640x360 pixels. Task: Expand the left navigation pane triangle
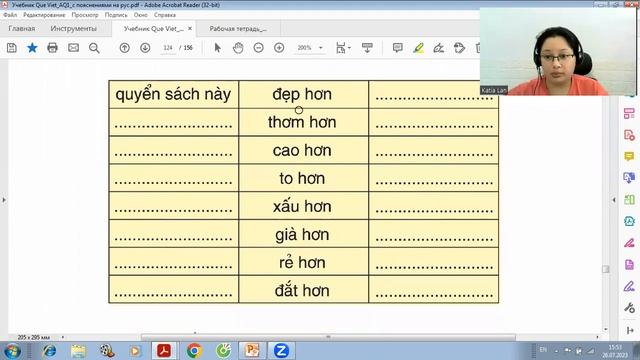(4, 200)
